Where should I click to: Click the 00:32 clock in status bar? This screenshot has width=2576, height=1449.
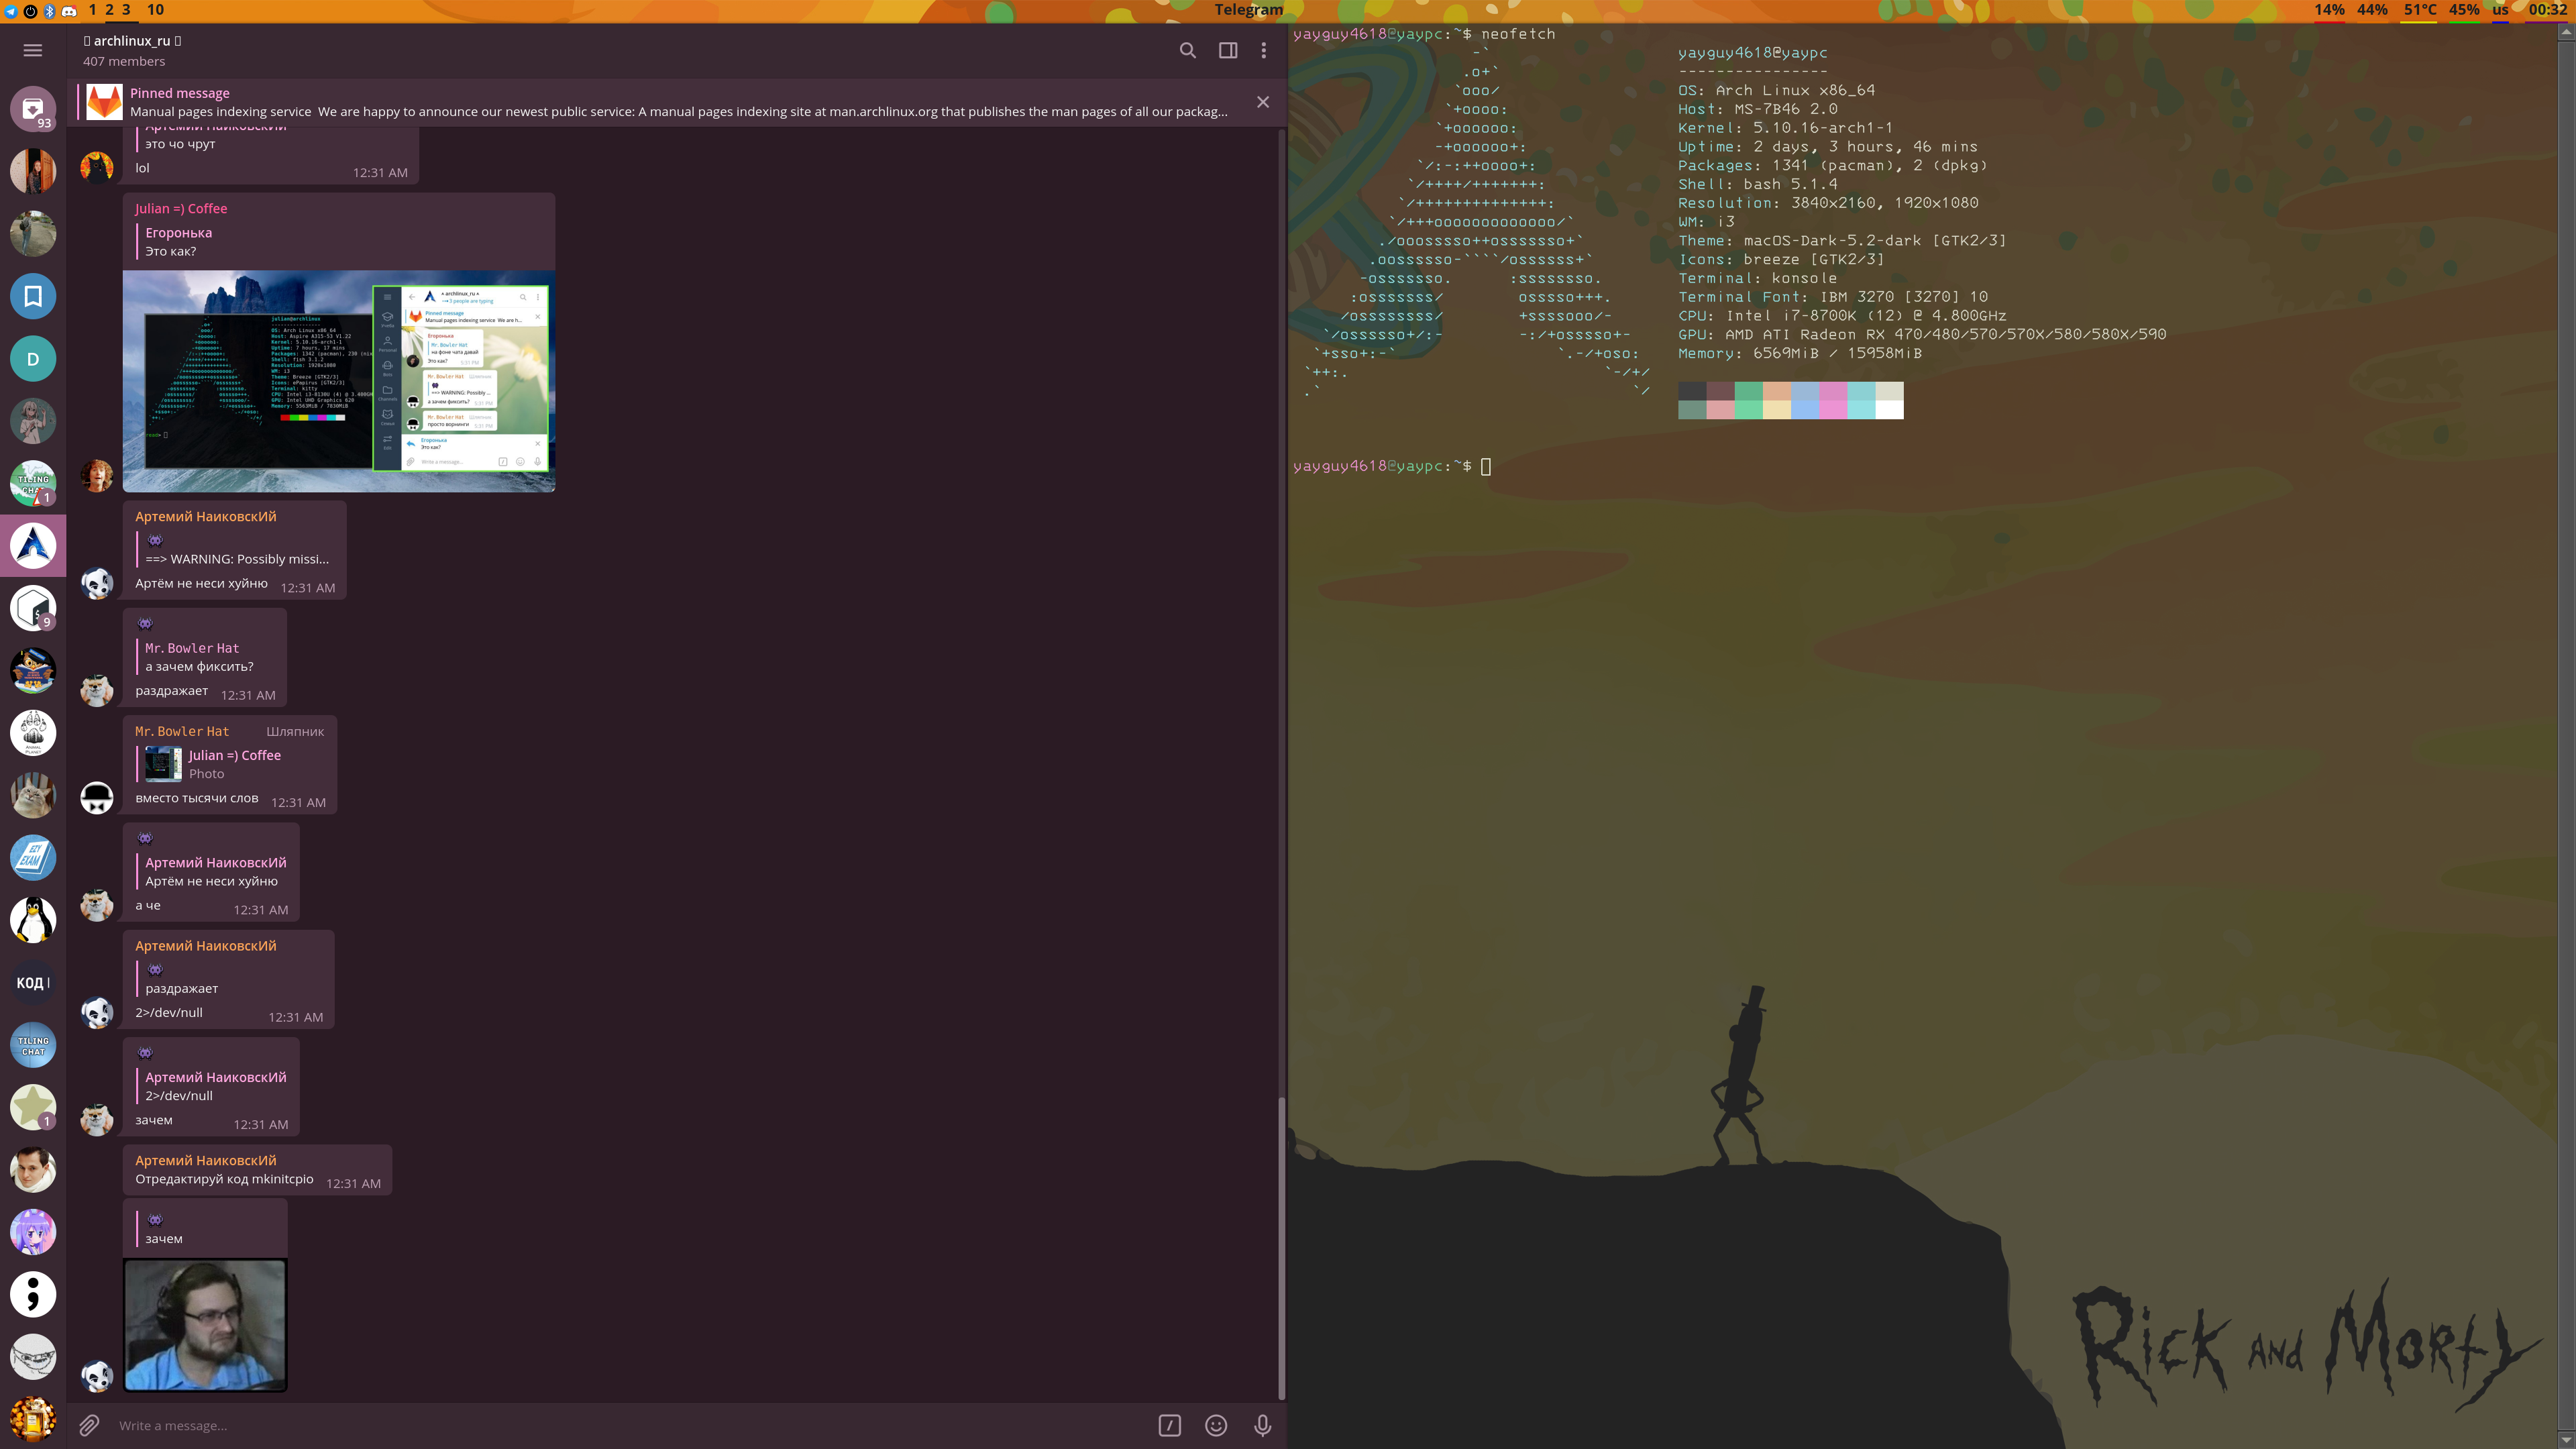tap(2547, 10)
